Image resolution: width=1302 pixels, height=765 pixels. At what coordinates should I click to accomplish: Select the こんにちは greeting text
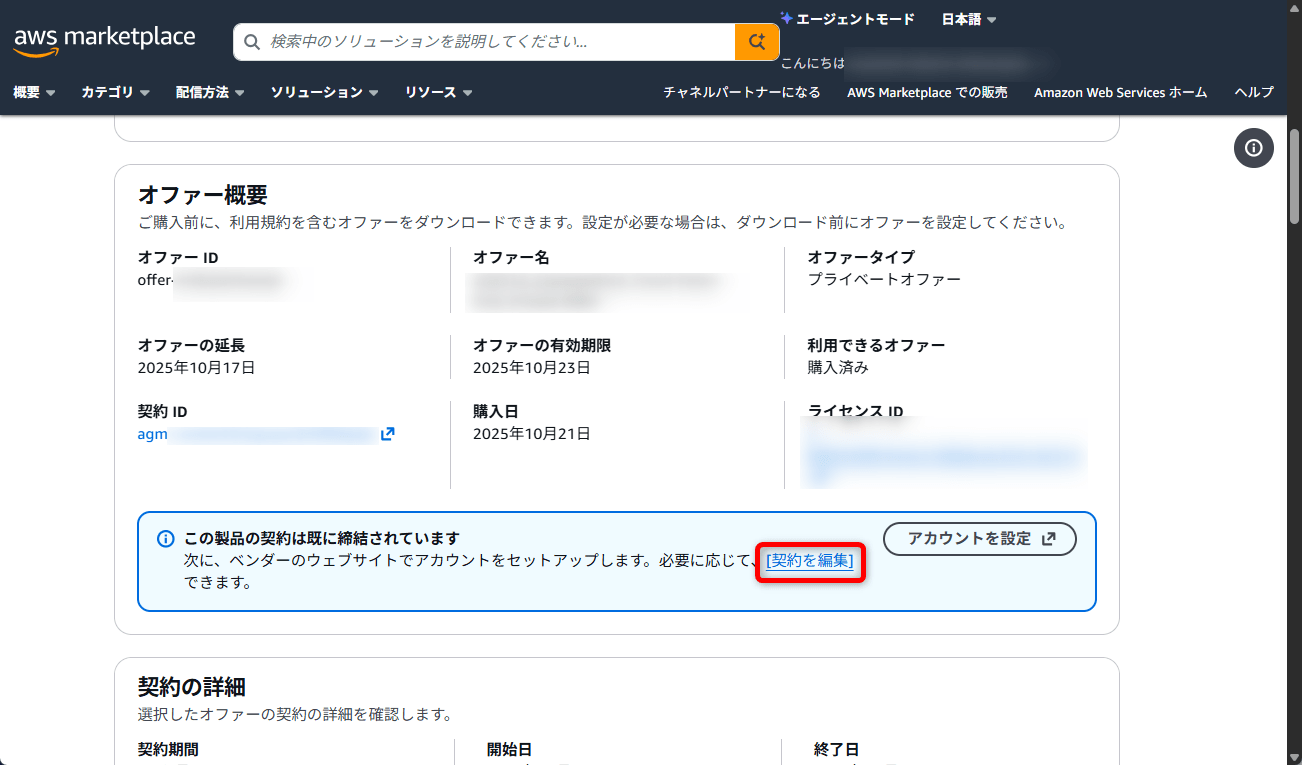click(813, 63)
